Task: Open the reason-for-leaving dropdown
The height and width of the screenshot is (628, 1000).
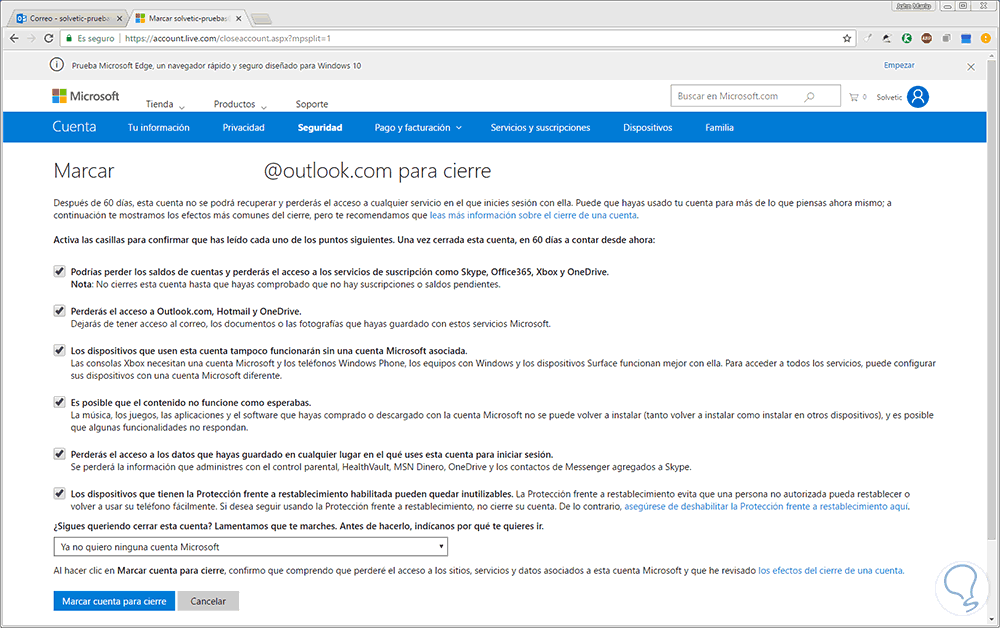Action: point(251,546)
